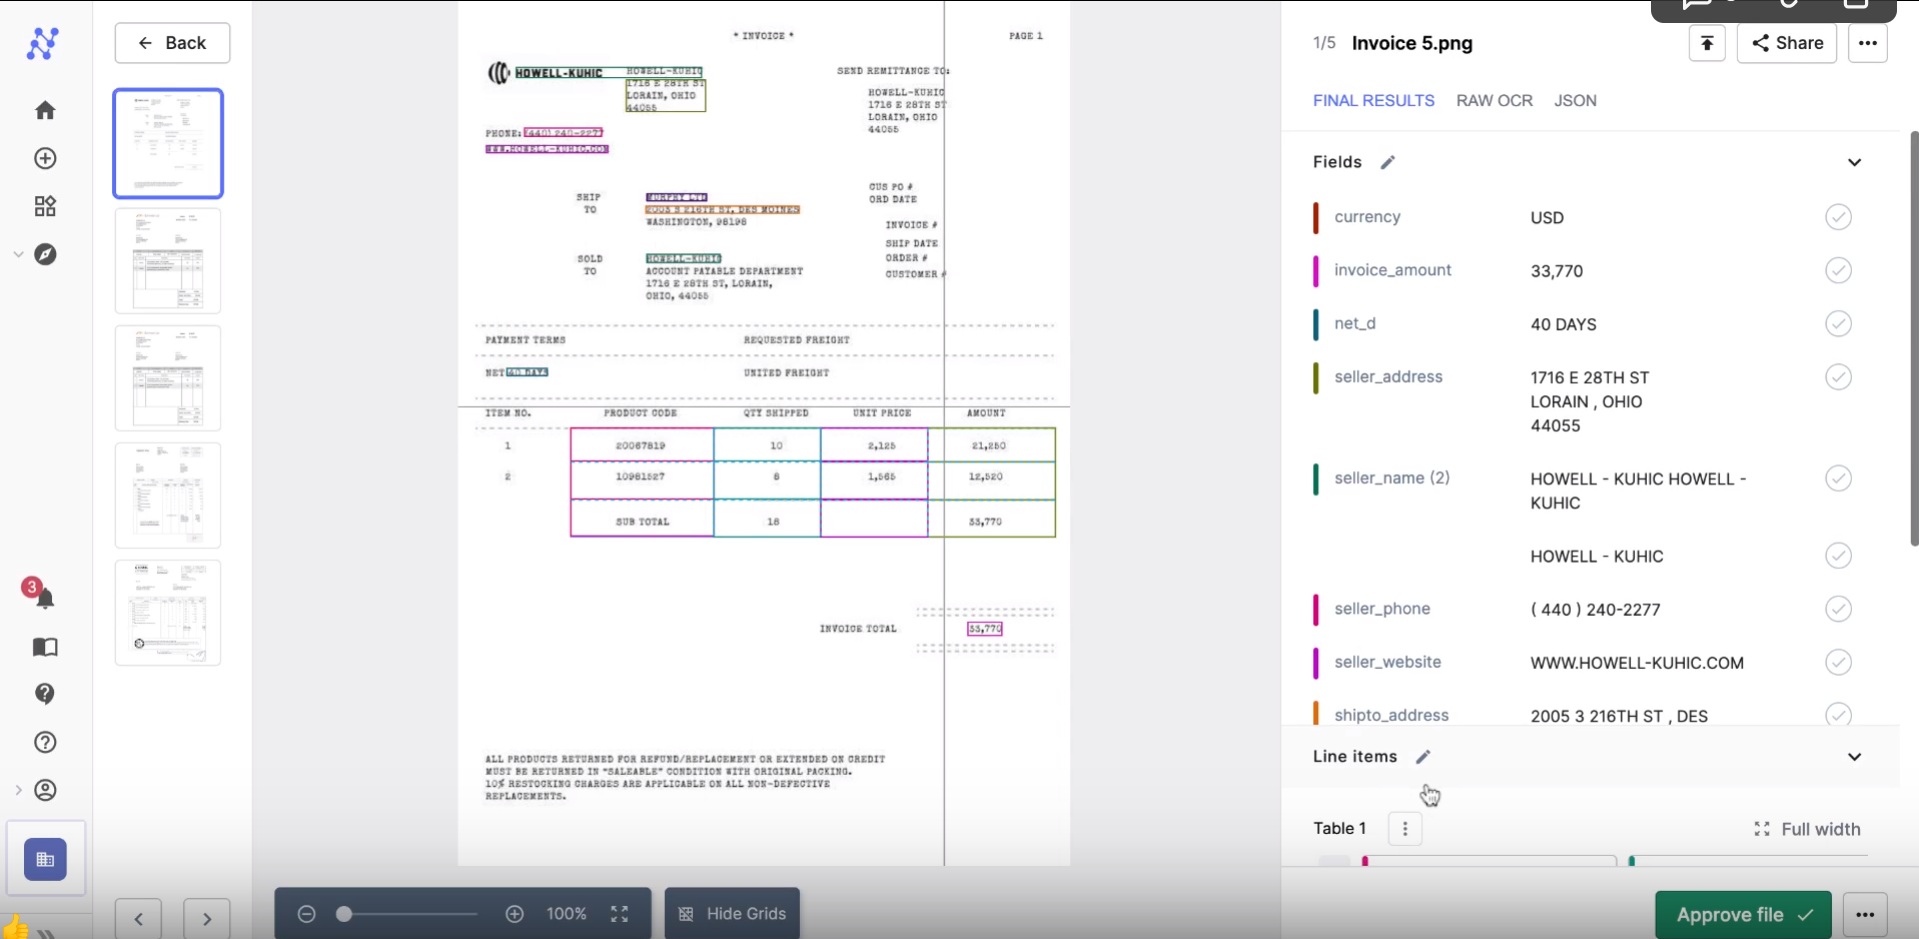Viewport: 1919px width, 939px height.
Task: Open the Home icon in sidebar
Action: tap(45, 110)
